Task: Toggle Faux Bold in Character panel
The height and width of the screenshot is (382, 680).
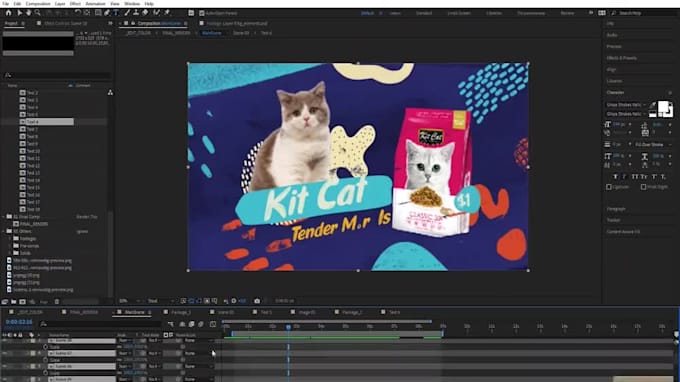Action: [x=615, y=176]
